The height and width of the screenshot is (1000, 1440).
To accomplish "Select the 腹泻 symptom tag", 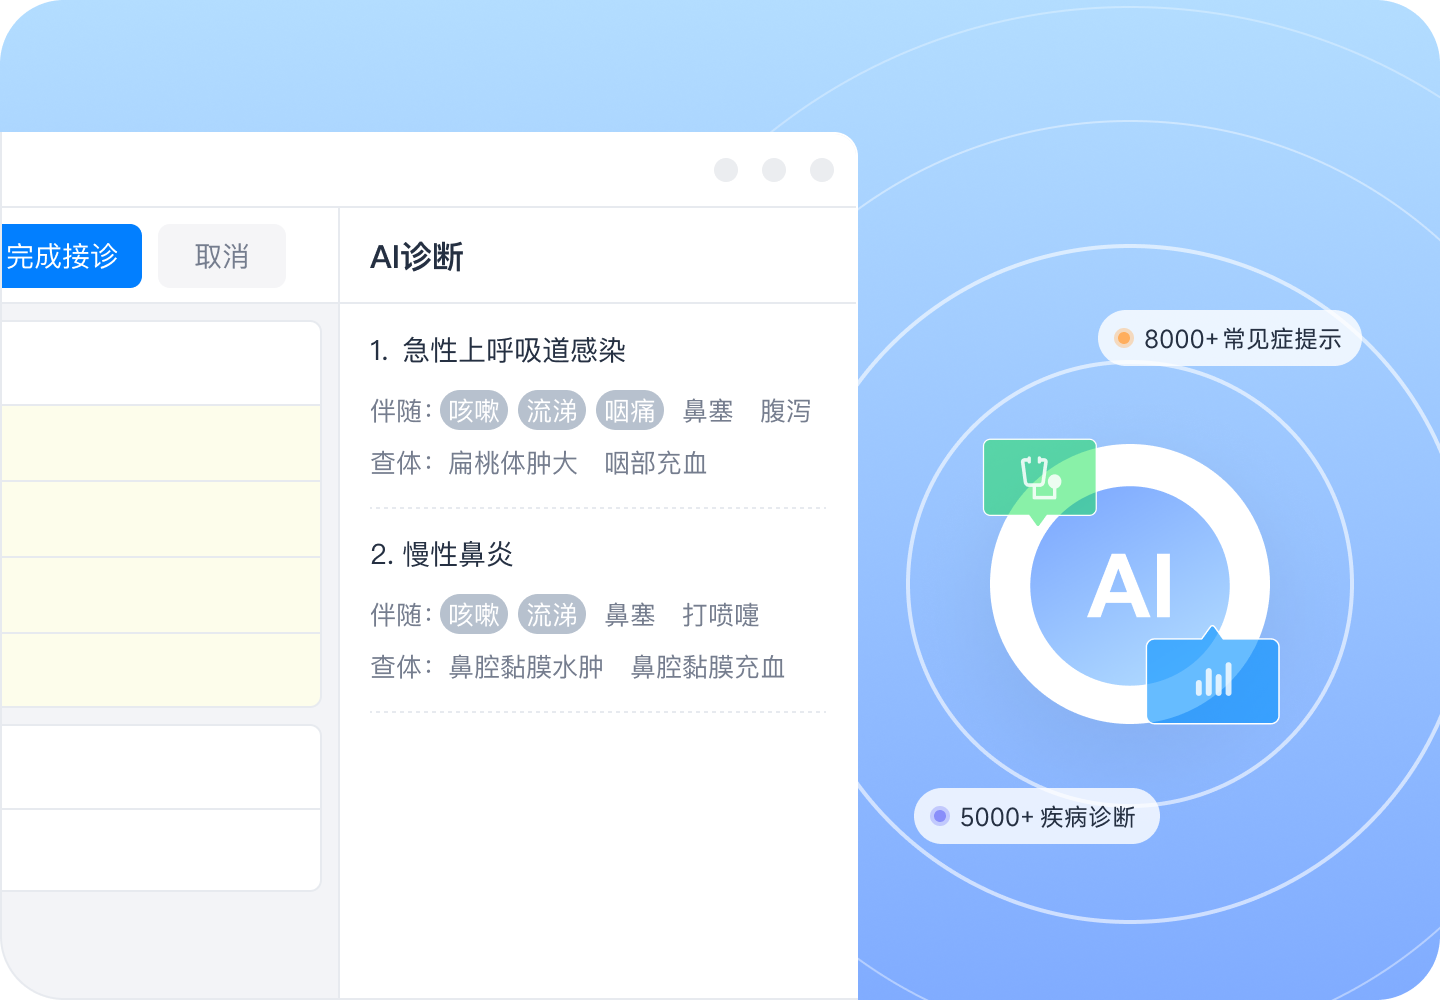I will [785, 411].
